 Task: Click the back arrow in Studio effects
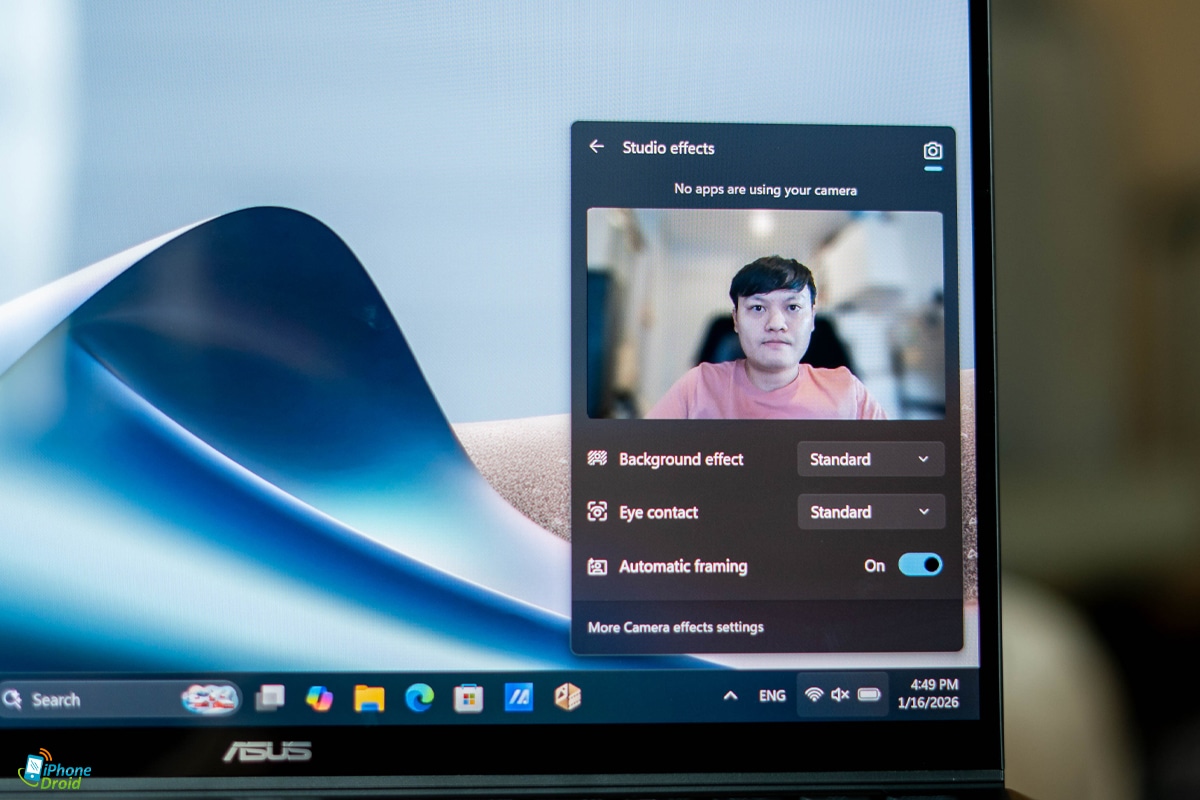pyautogui.click(x=597, y=147)
